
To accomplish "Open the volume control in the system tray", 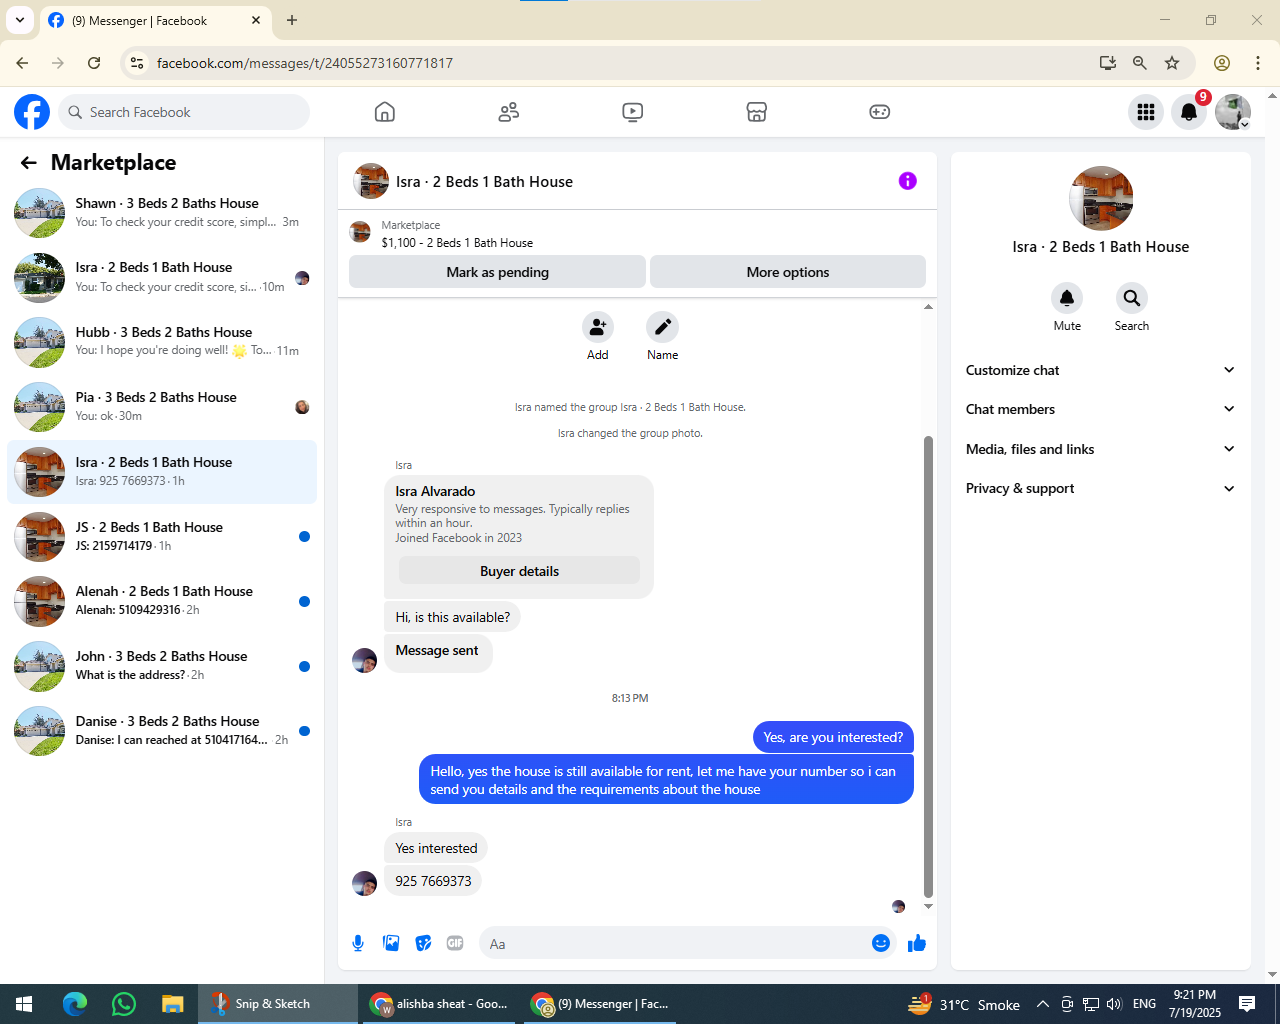I will (x=1115, y=1004).
